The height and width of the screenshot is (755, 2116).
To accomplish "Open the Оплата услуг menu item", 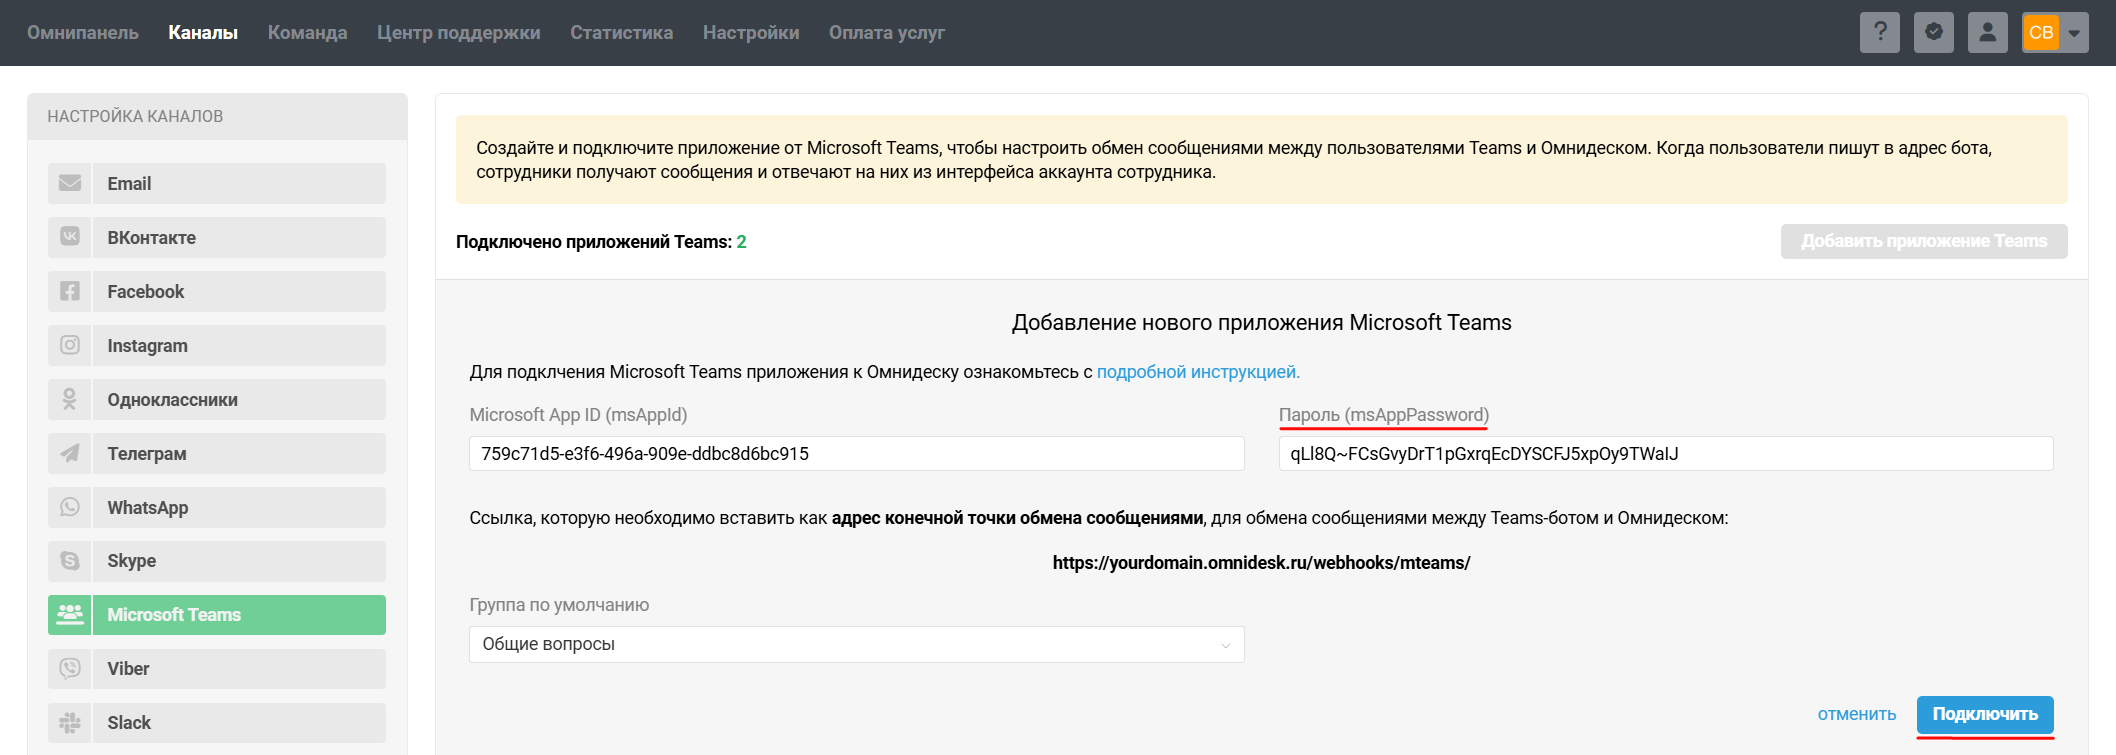I will coord(887,33).
